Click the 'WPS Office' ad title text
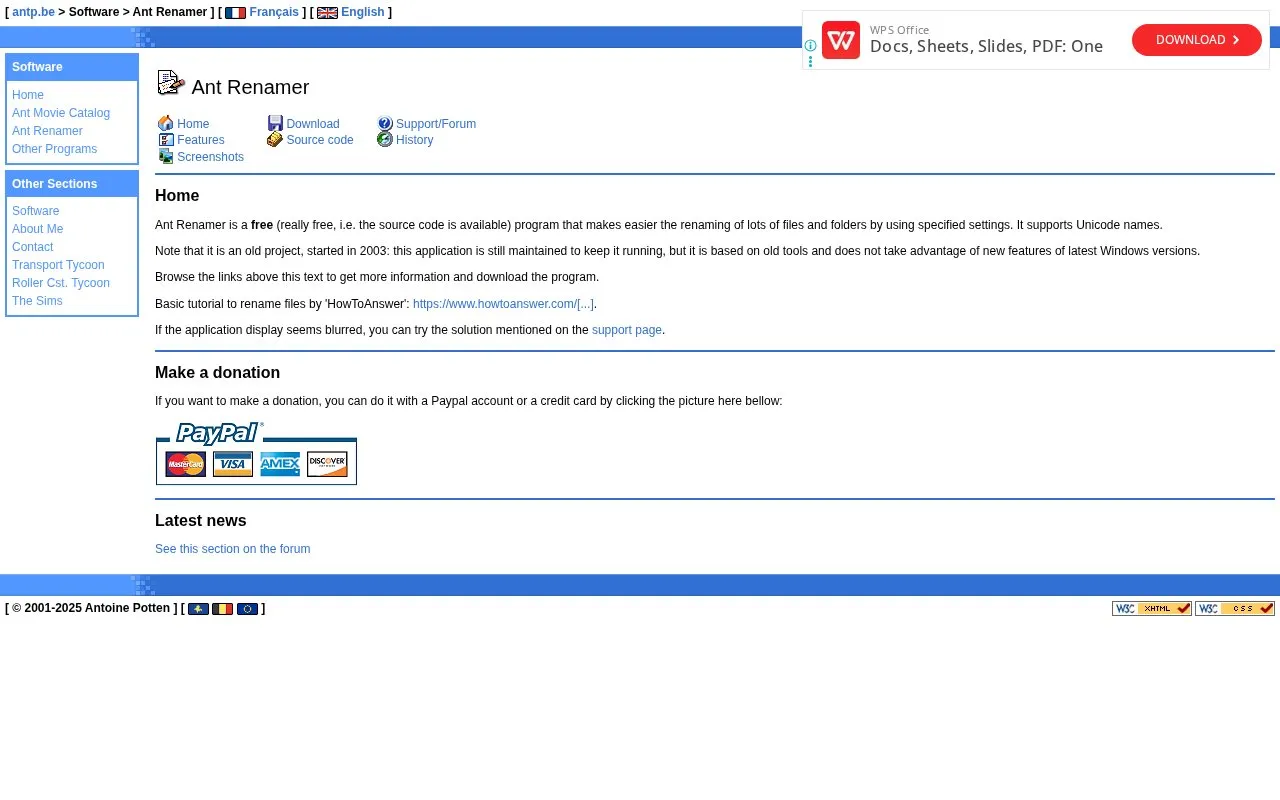1280x800 pixels. pos(899,30)
